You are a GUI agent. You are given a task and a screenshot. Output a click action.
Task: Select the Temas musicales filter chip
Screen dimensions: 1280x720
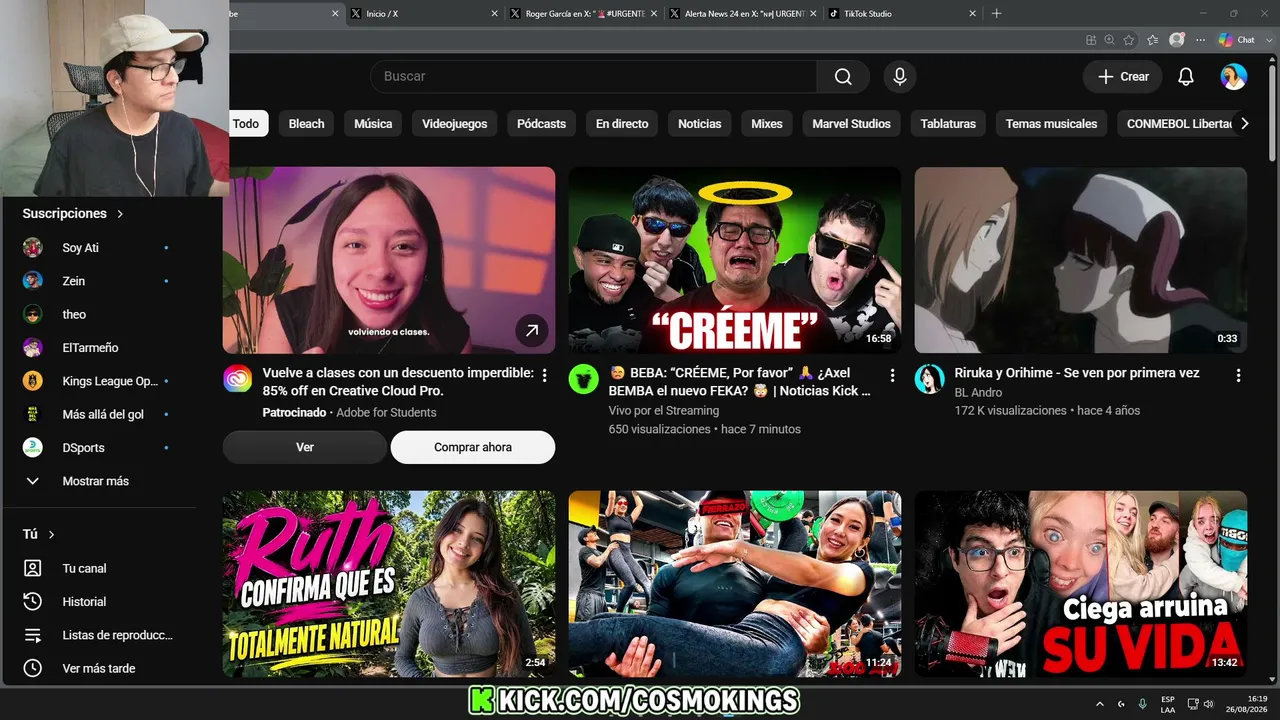pyautogui.click(x=1051, y=124)
